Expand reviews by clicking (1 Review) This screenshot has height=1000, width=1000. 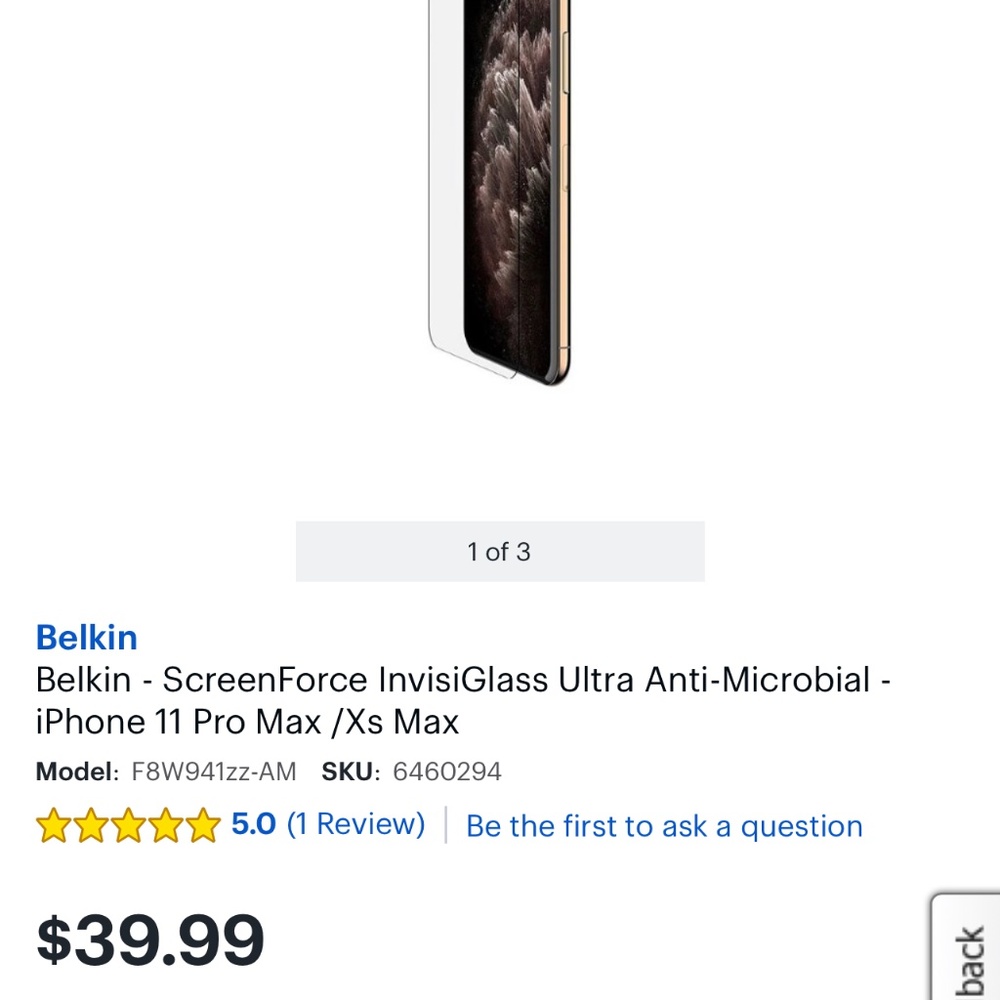[357, 825]
